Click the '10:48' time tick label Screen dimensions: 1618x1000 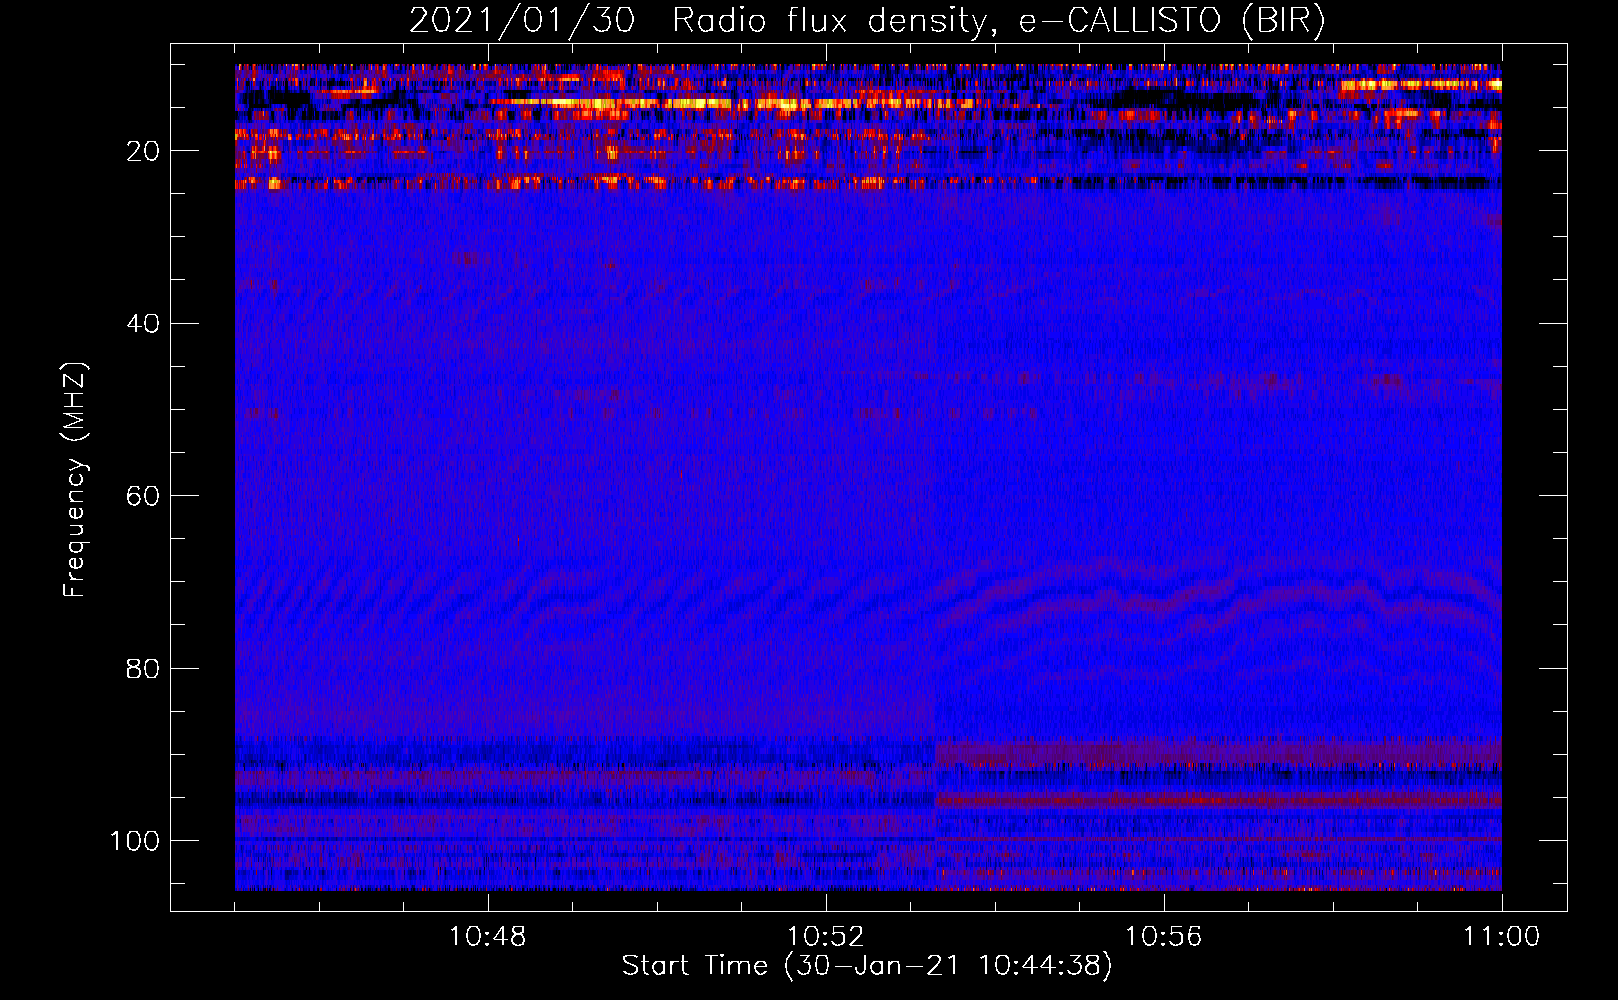tap(488, 937)
